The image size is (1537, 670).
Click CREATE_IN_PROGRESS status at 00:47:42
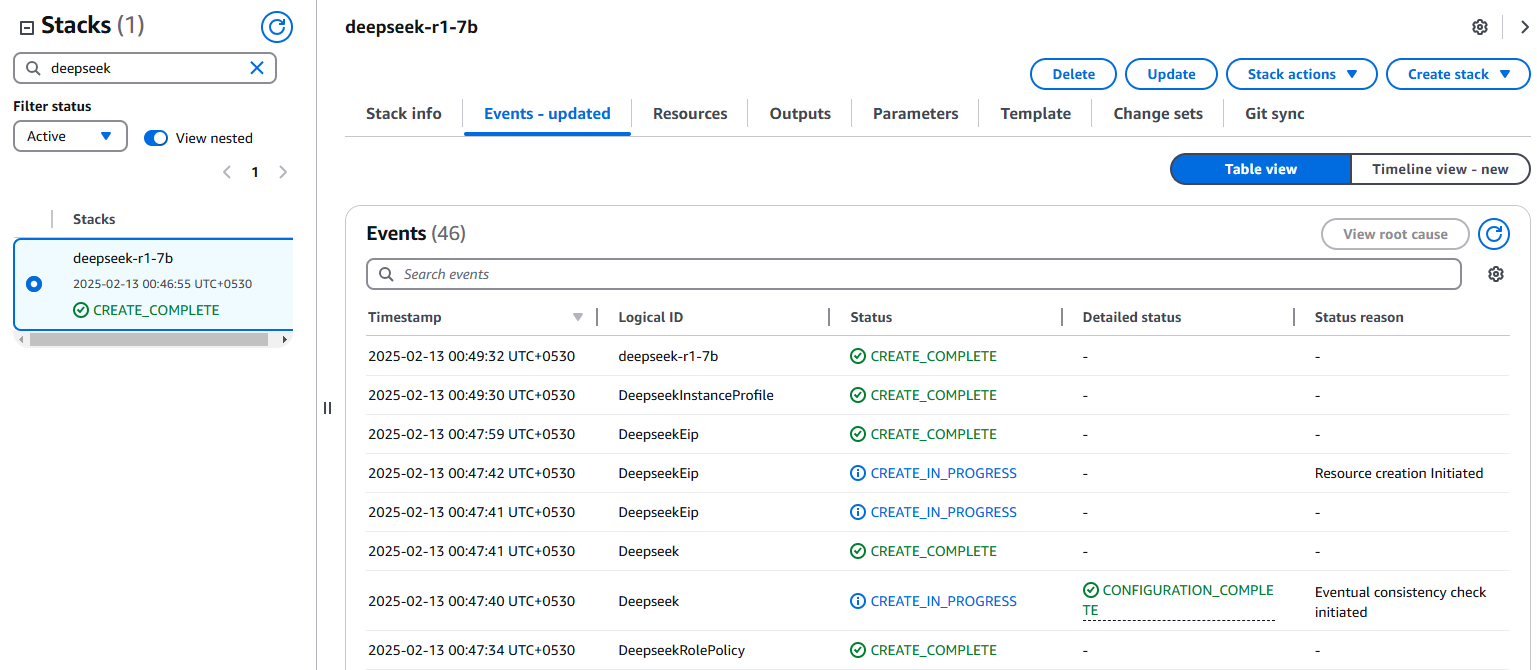point(933,473)
